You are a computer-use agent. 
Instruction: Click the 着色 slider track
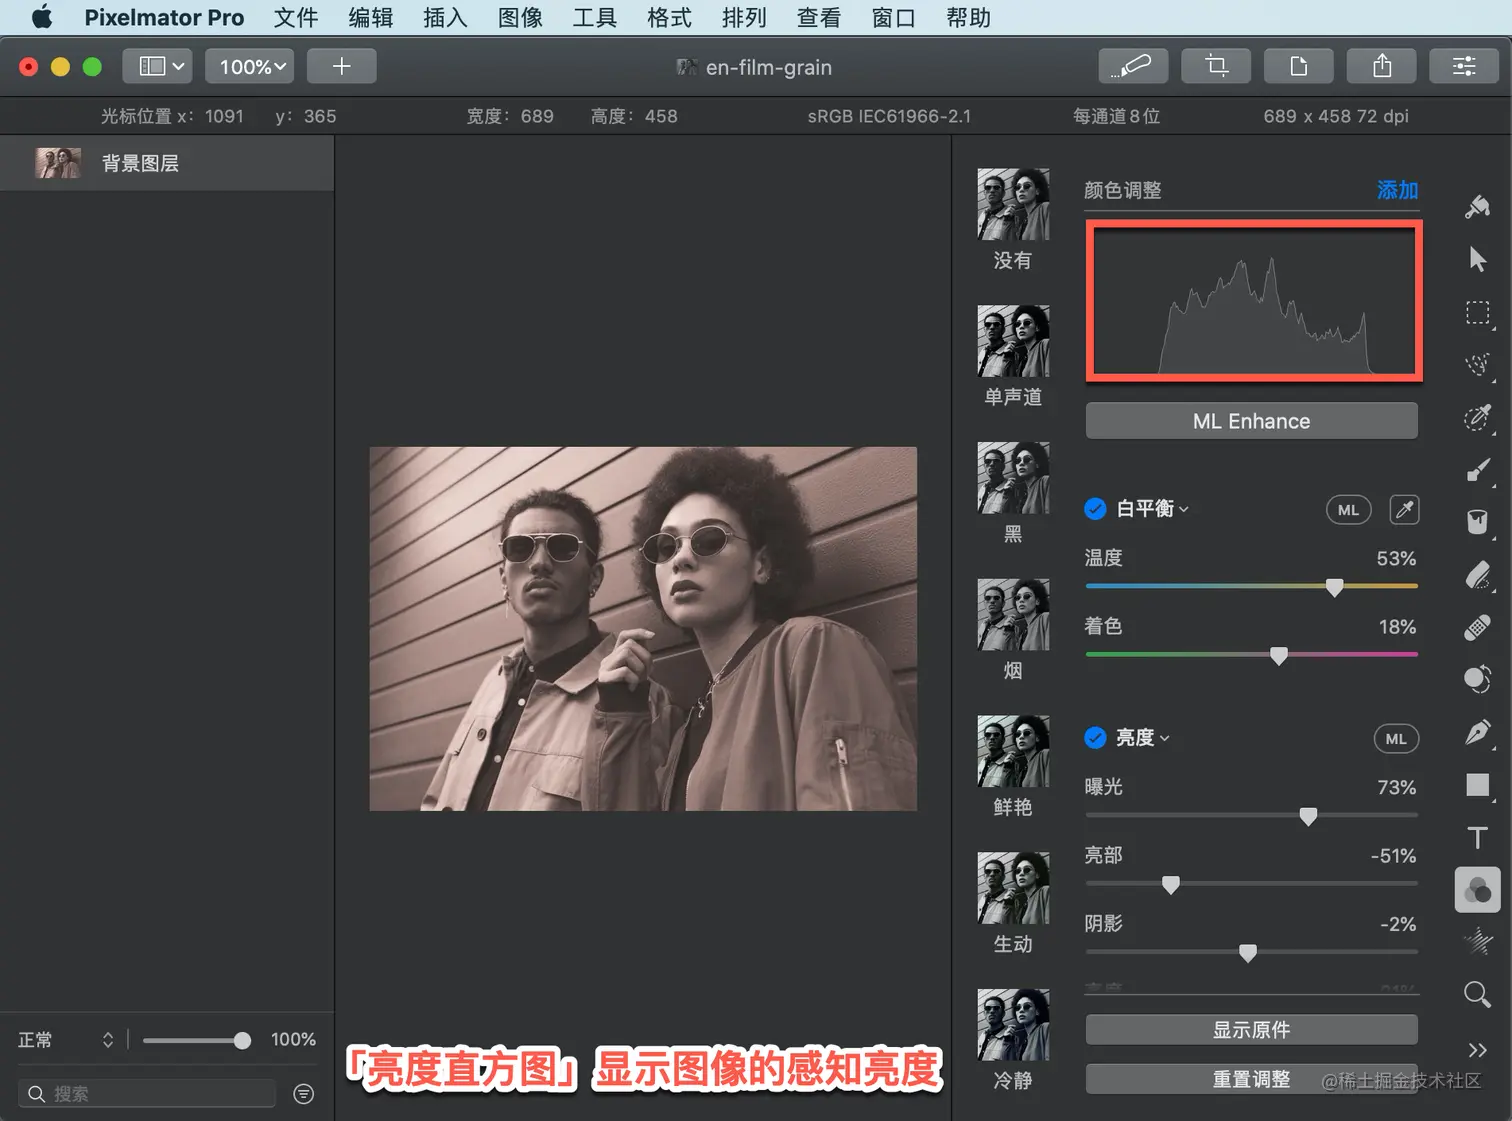point(1251,654)
